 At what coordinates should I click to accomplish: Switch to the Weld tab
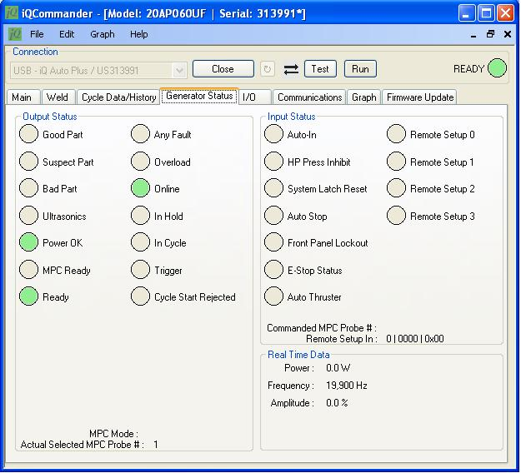click(57, 97)
